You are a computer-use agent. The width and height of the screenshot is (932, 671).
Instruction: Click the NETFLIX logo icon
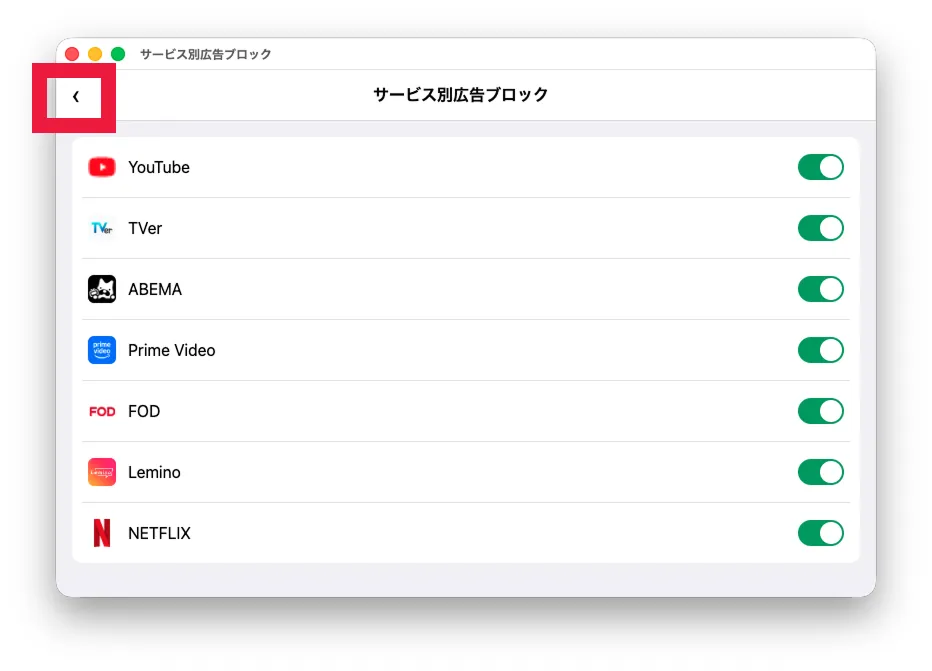(102, 533)
